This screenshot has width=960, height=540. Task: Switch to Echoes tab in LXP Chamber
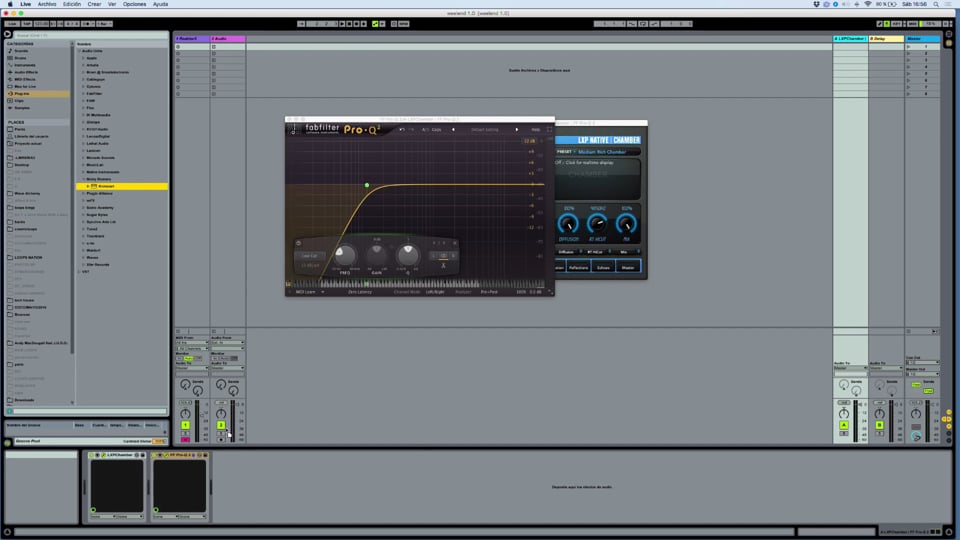click(x=604, y=268)
